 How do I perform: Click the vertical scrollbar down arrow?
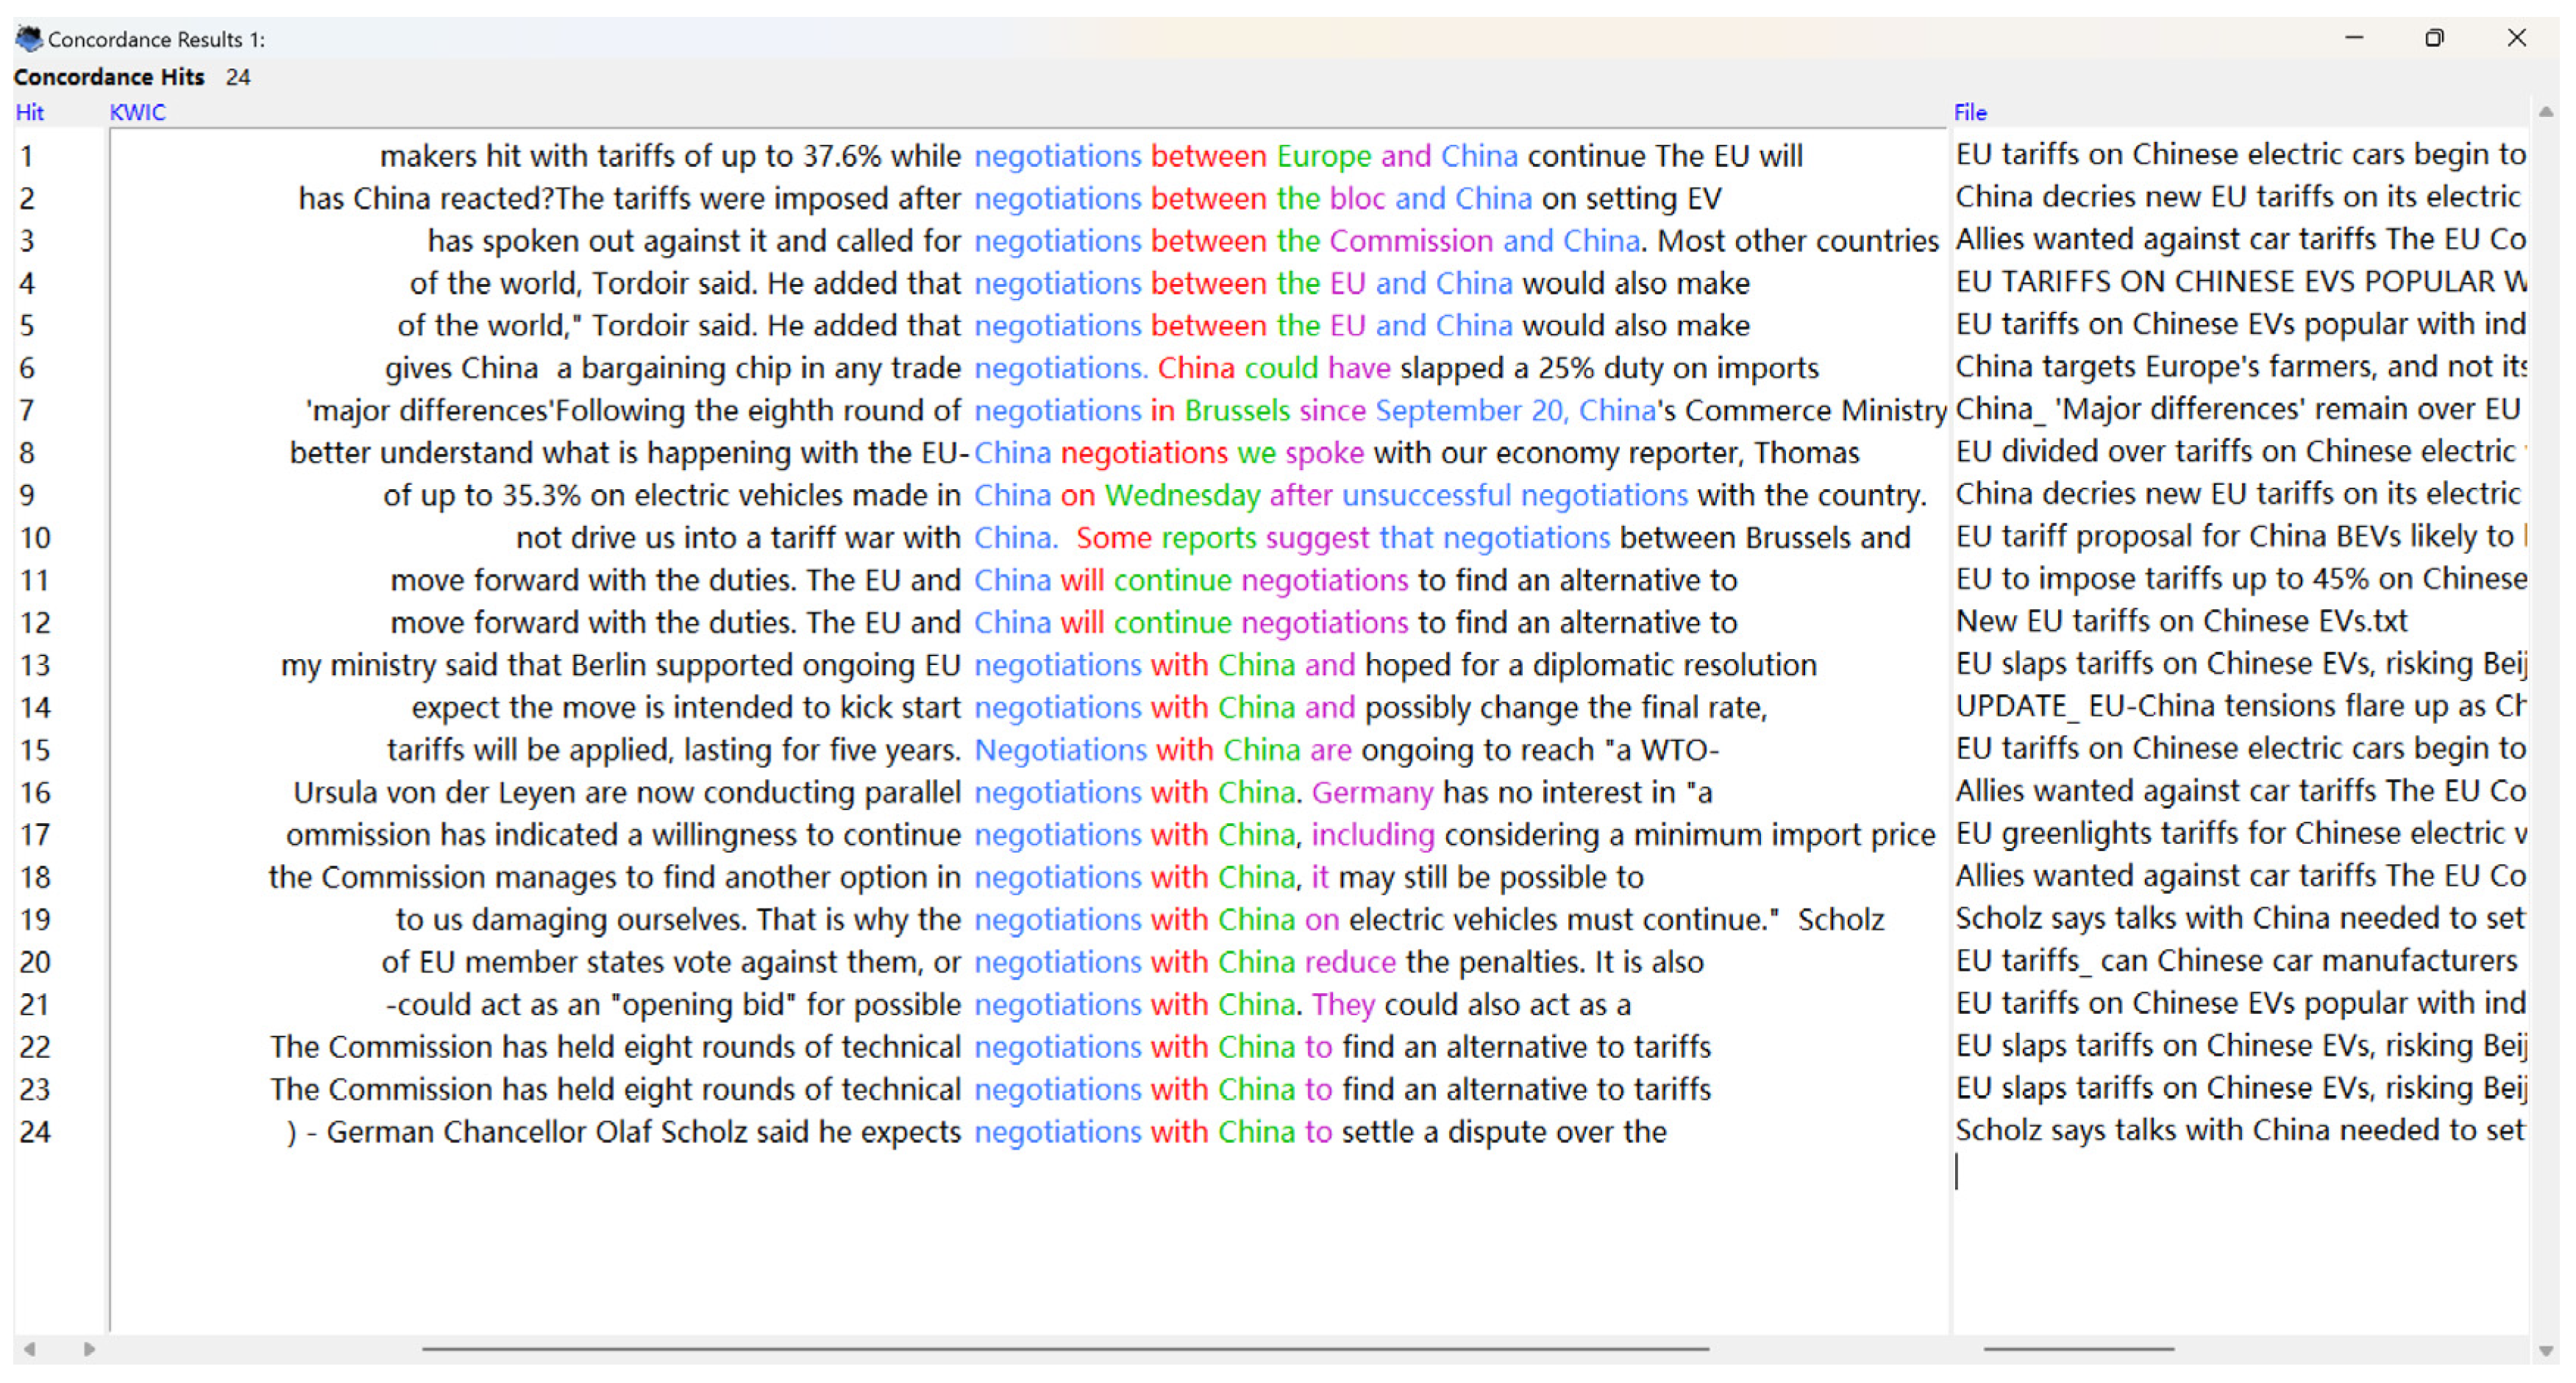(2545, 1351)
